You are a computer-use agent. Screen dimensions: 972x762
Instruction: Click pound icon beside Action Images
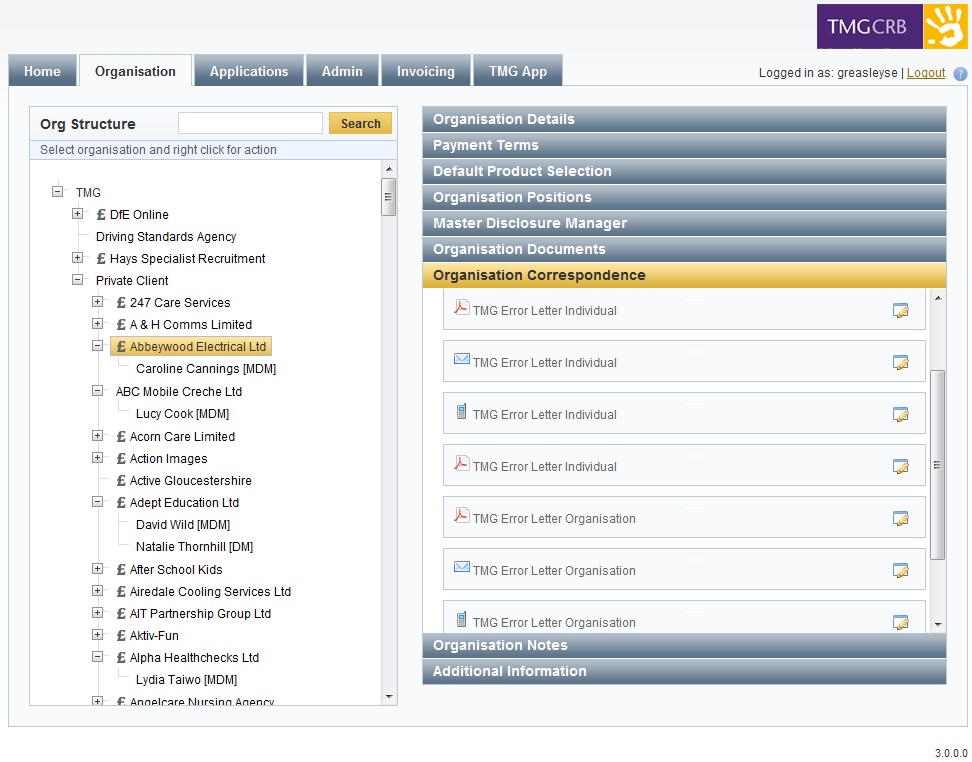(x=121, y=459)
